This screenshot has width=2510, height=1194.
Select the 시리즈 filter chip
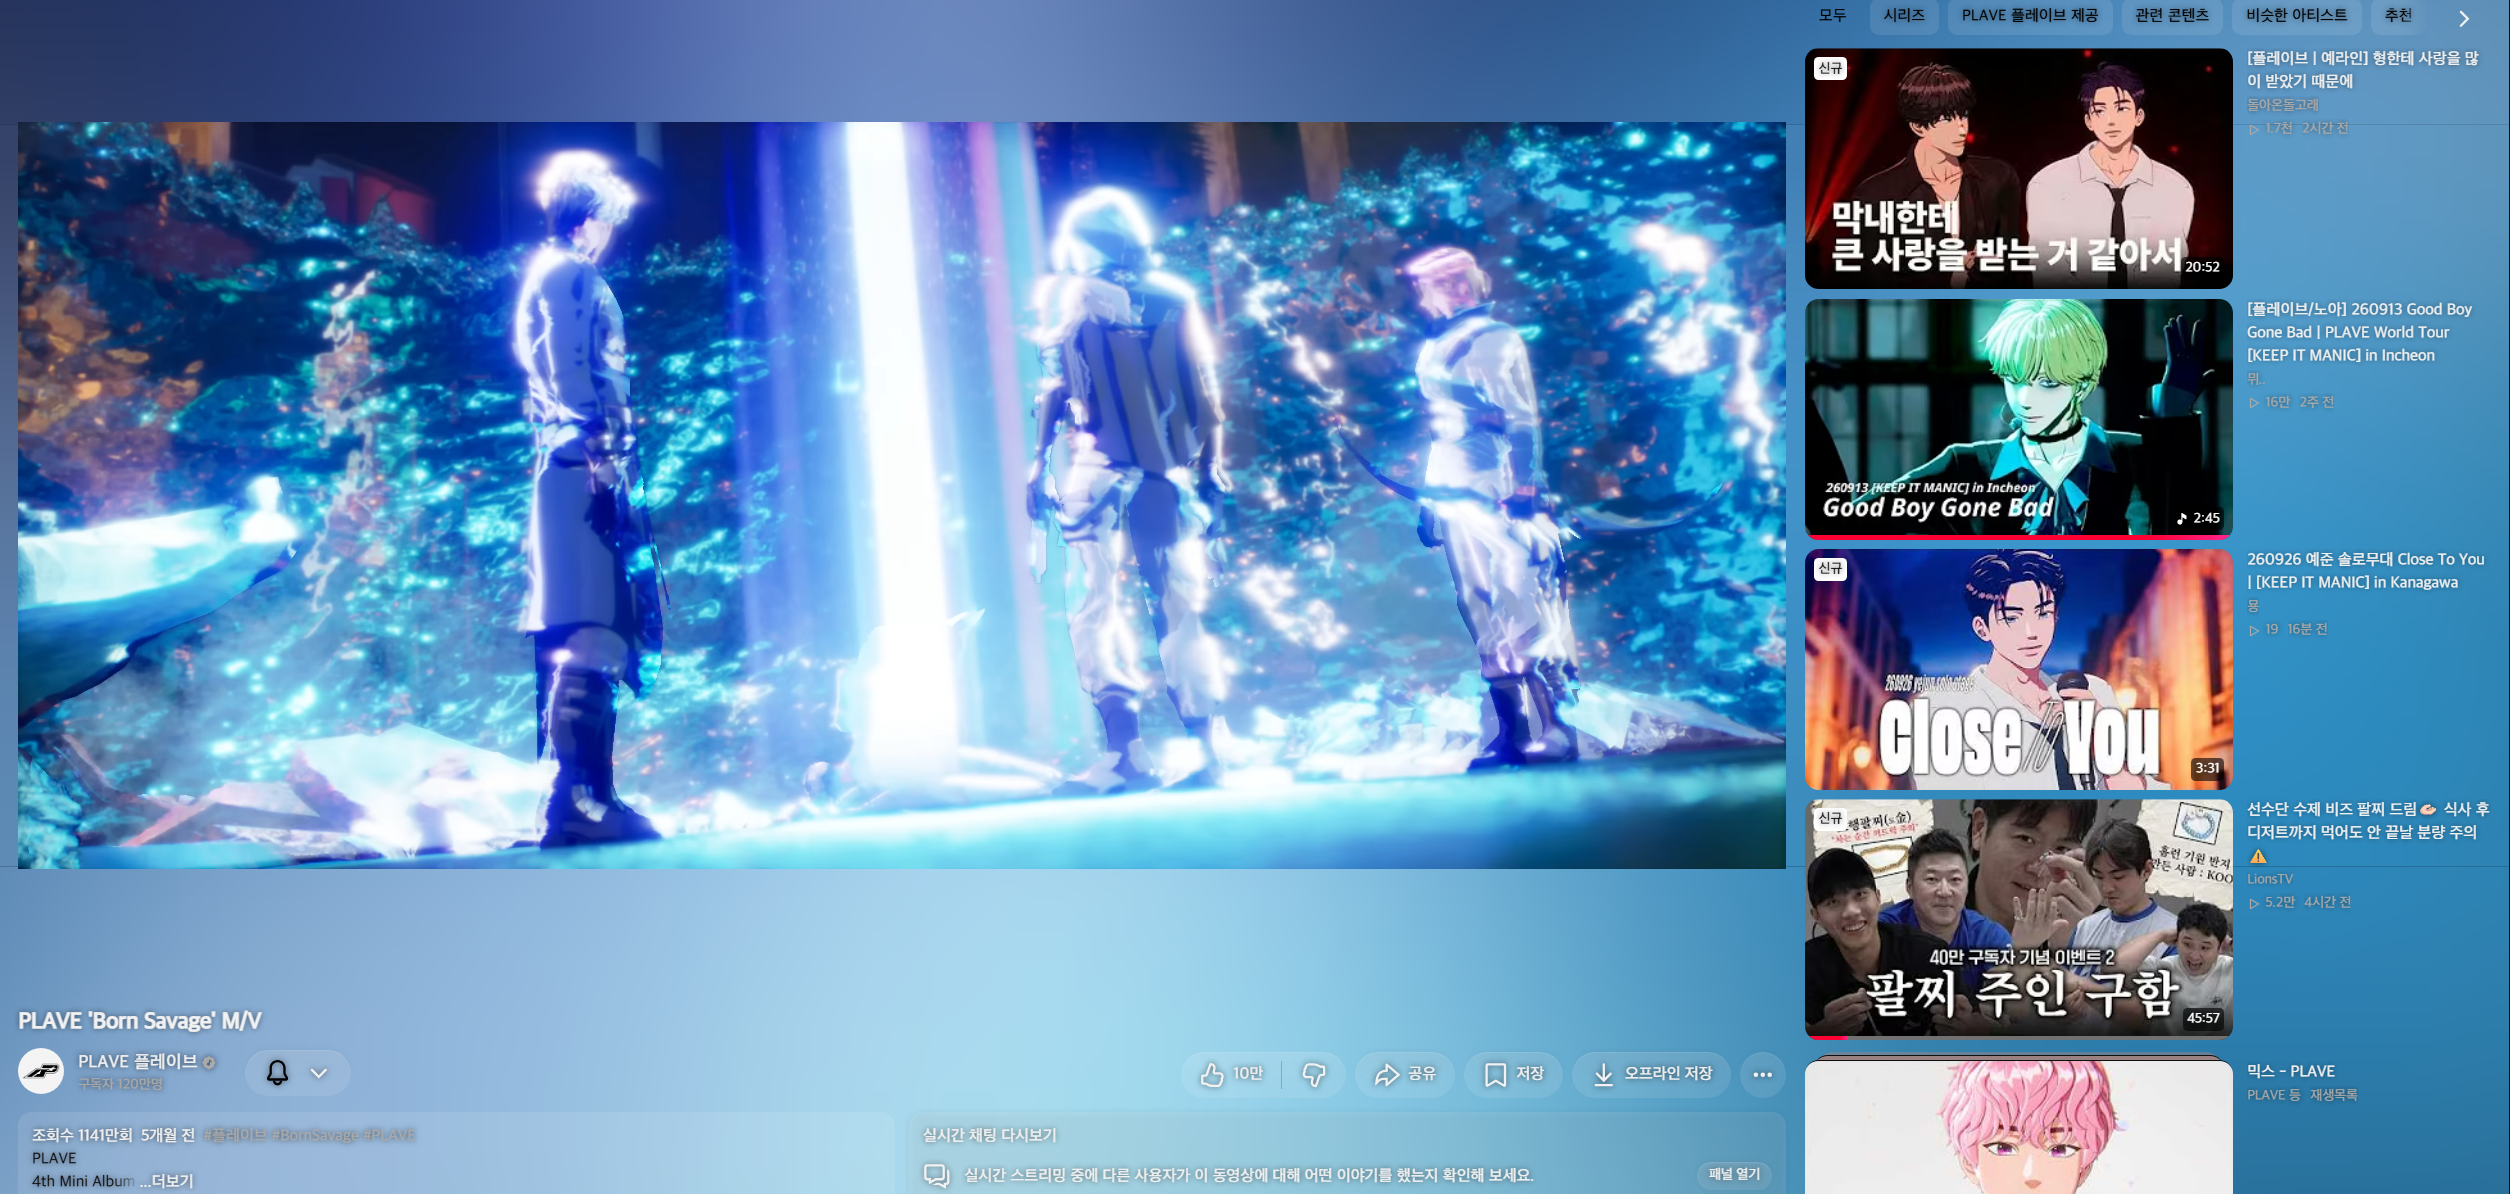click(x=1904, y=15)
